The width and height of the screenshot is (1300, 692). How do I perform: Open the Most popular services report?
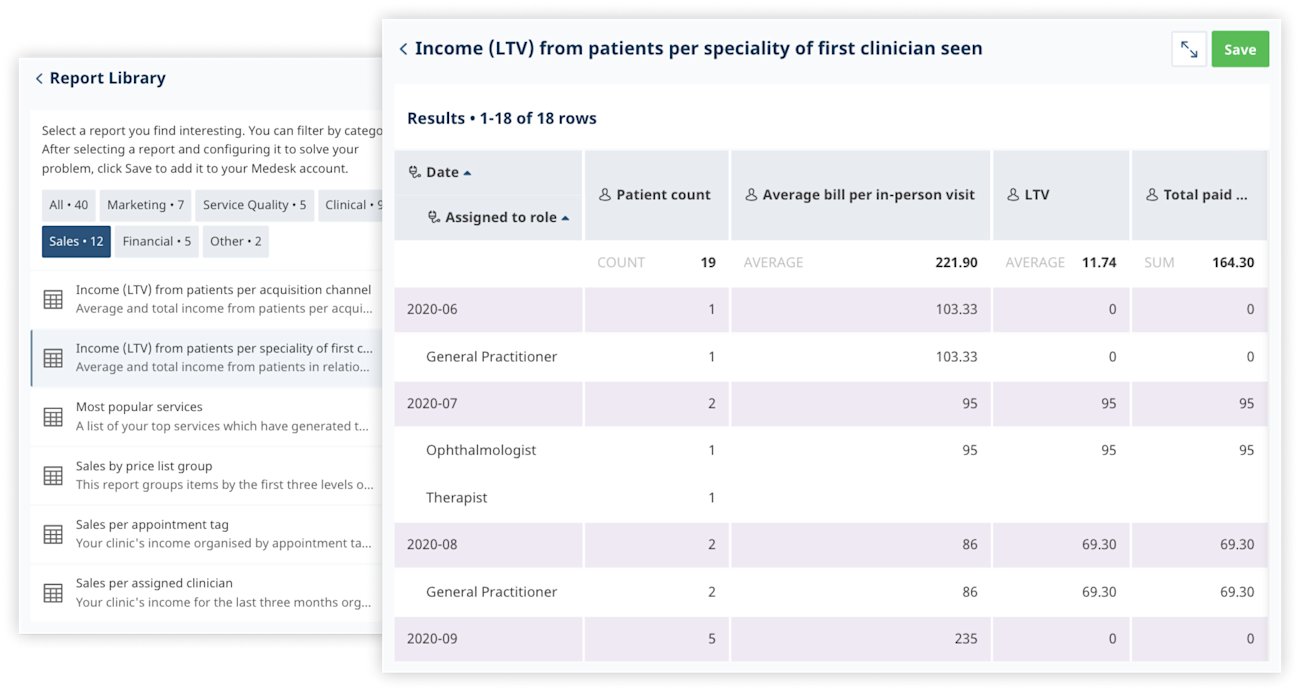click(x=139, y=407)
